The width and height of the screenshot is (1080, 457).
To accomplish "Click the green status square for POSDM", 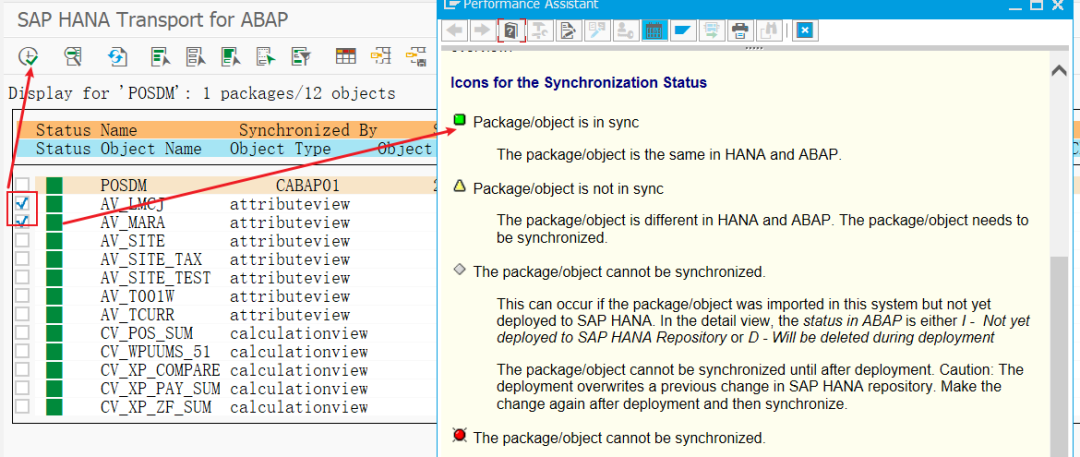I will click(54, 185).
